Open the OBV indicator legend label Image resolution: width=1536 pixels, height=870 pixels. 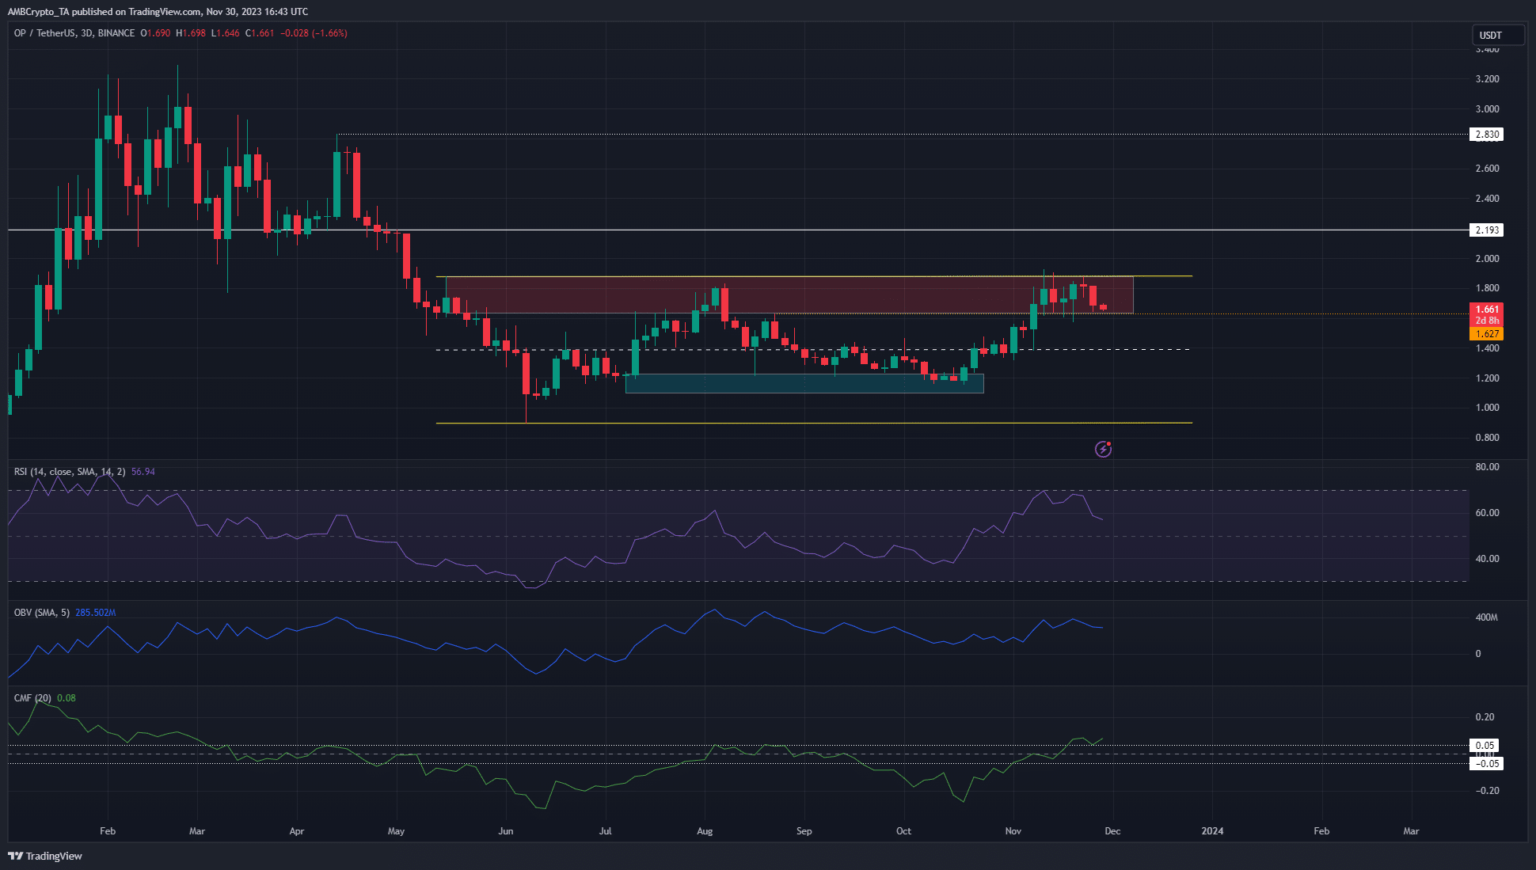pos(42,612)
